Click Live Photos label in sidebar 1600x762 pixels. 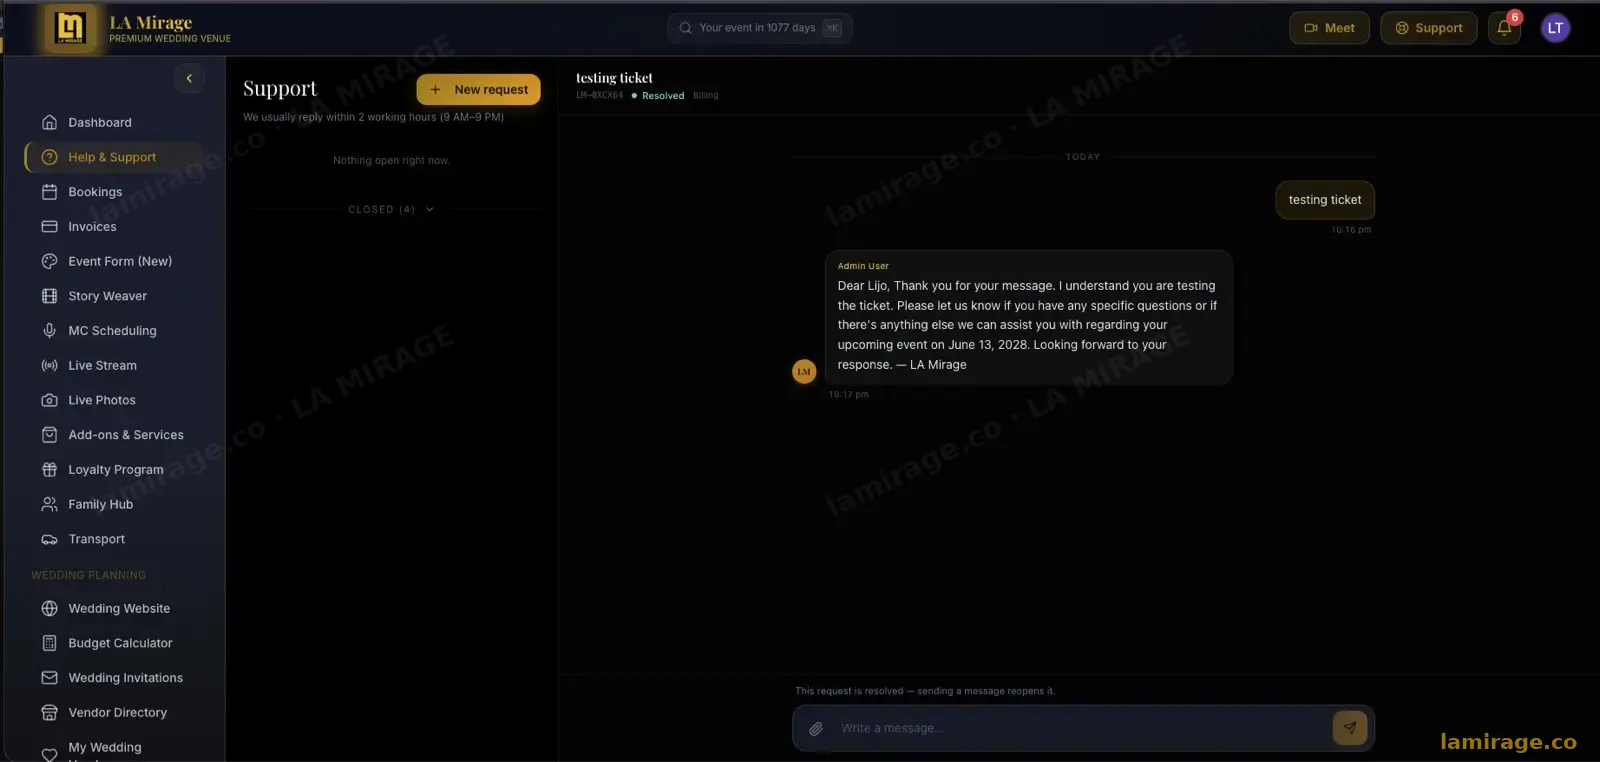click(102, 400)
